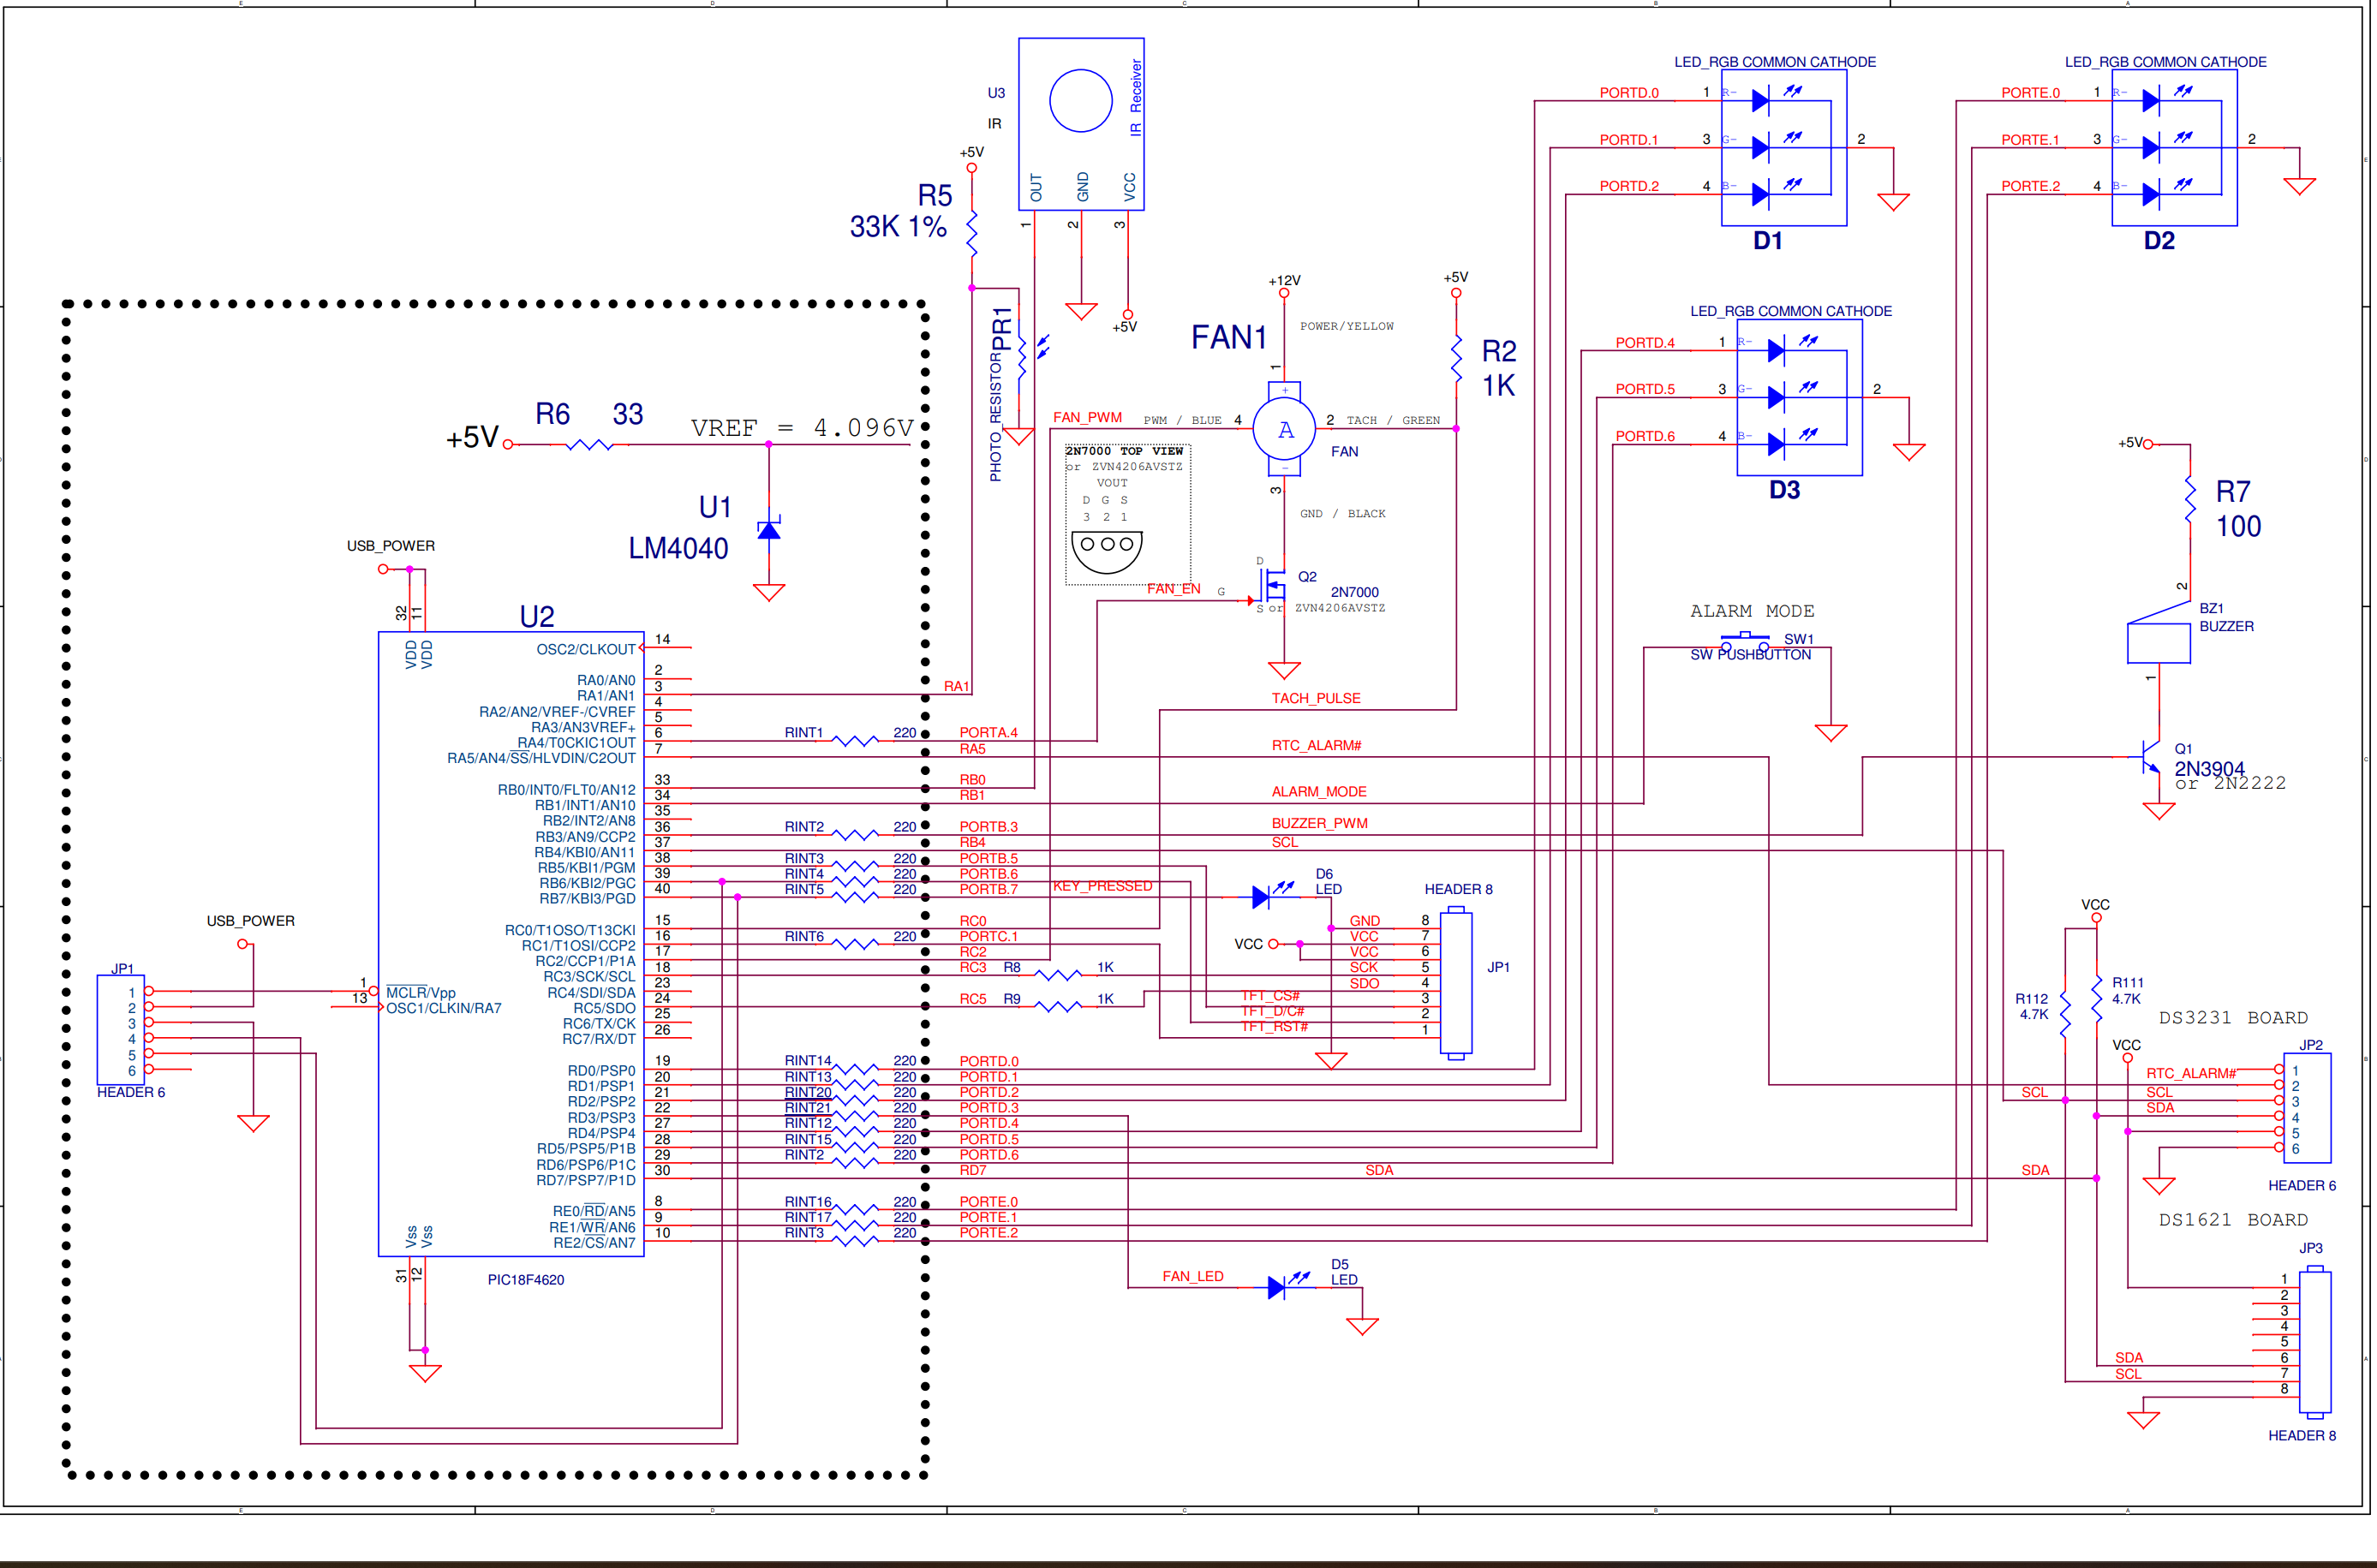2377x1568 pixels.
Task: Select the LED_RGB COMMON CATHODE title above D3
Action: coord(1791,311)
